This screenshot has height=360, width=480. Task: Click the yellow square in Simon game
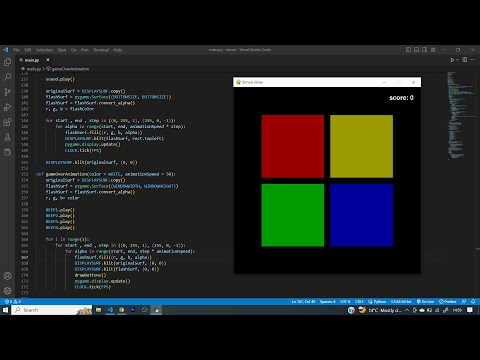click(x=361, y=146)
